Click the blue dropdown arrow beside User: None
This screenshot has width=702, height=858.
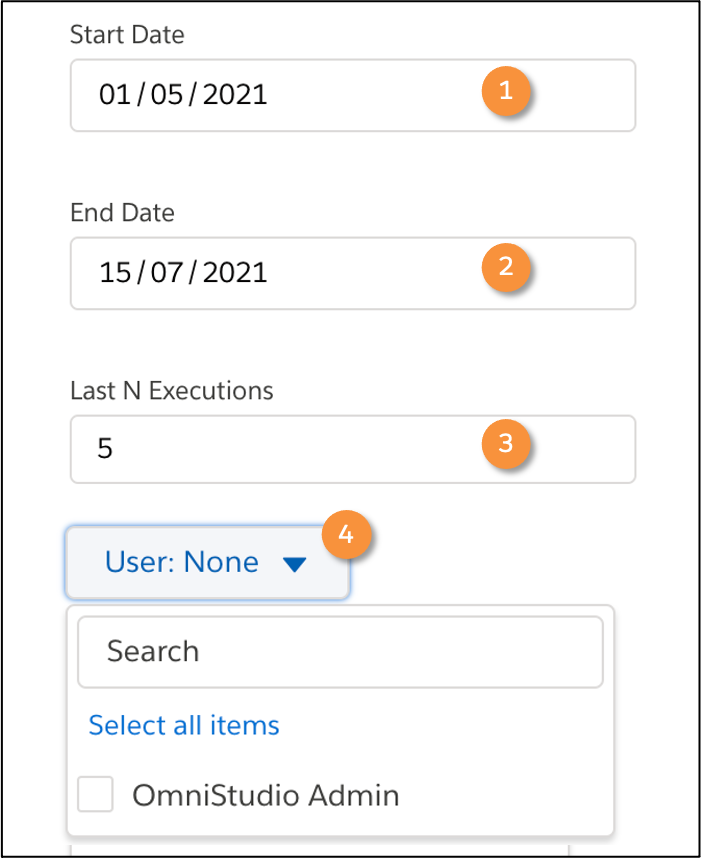[x=293, y=563]
